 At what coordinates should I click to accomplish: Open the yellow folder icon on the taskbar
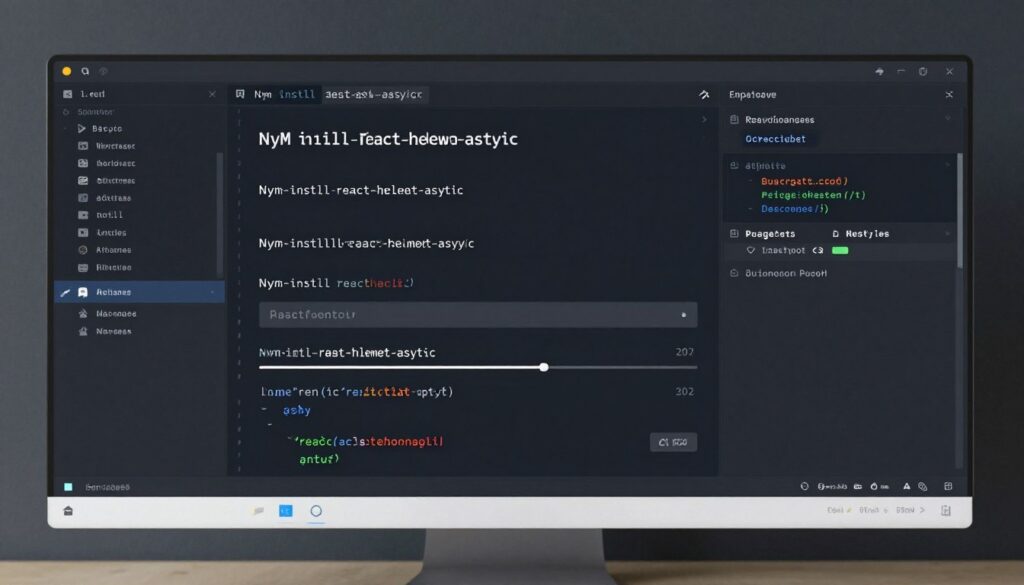(259, 511)
